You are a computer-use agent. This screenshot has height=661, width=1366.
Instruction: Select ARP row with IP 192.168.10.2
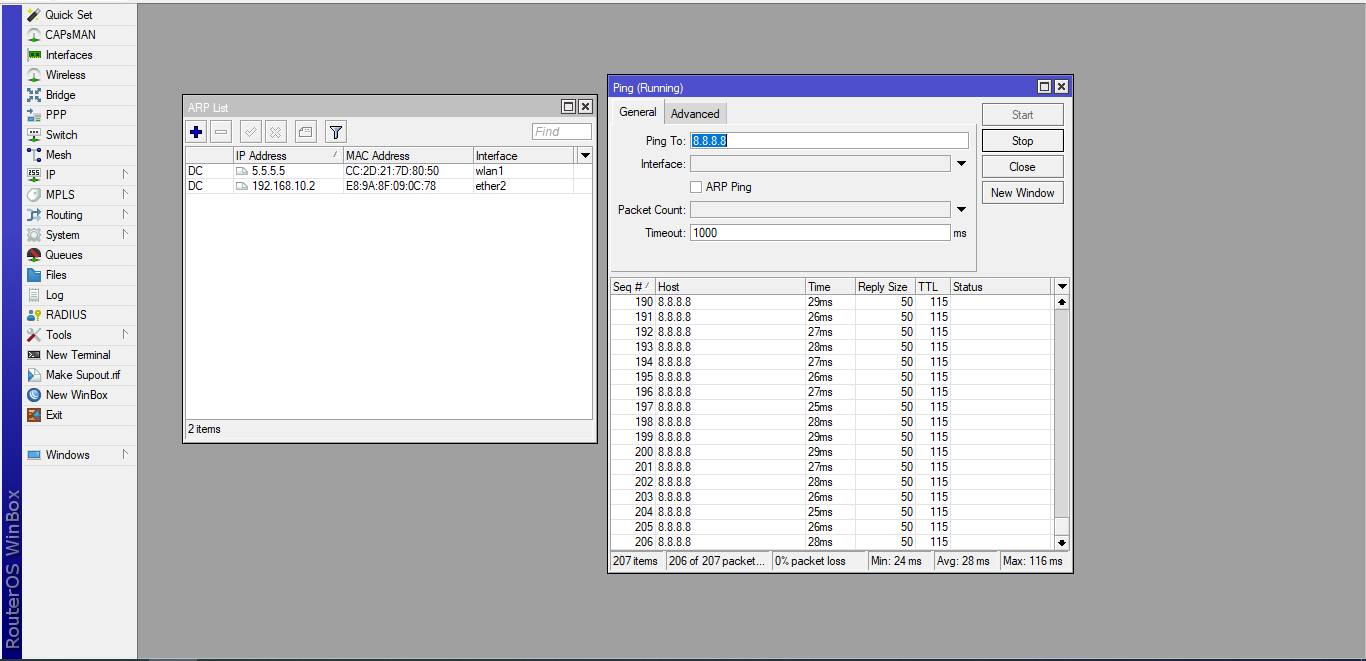coord(388,186)
